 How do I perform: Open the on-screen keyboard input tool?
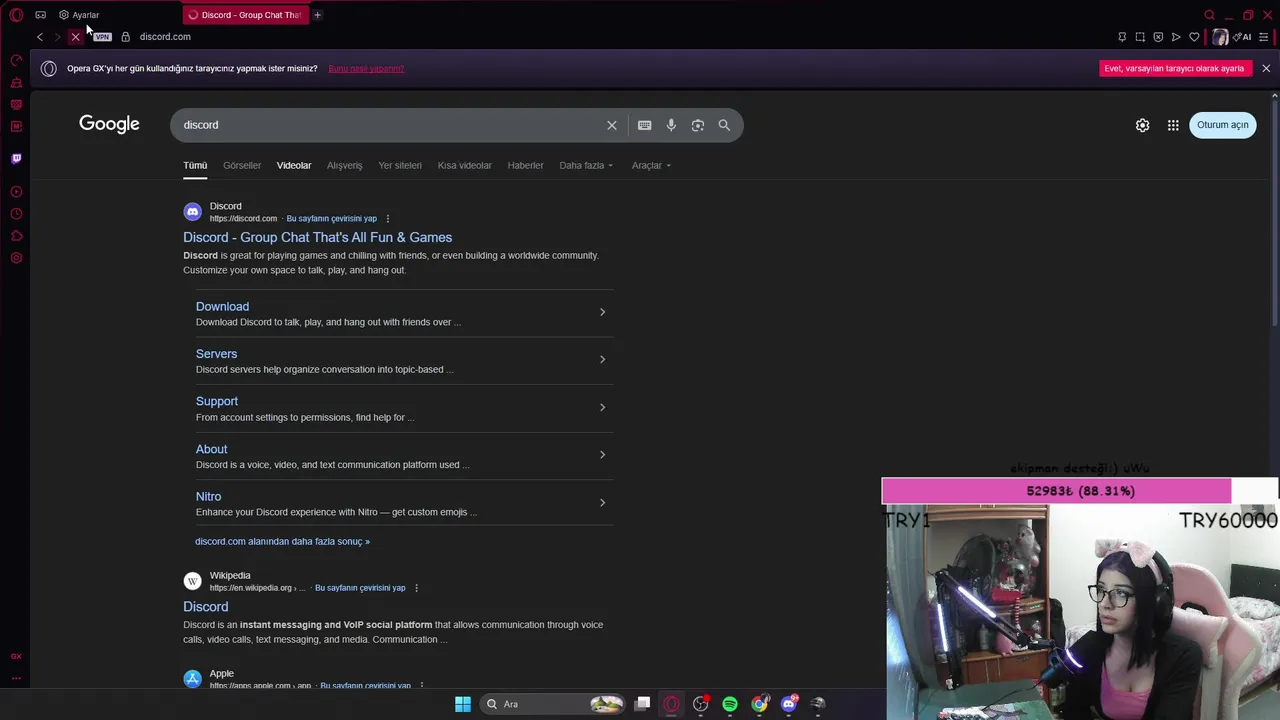(644, 125)
